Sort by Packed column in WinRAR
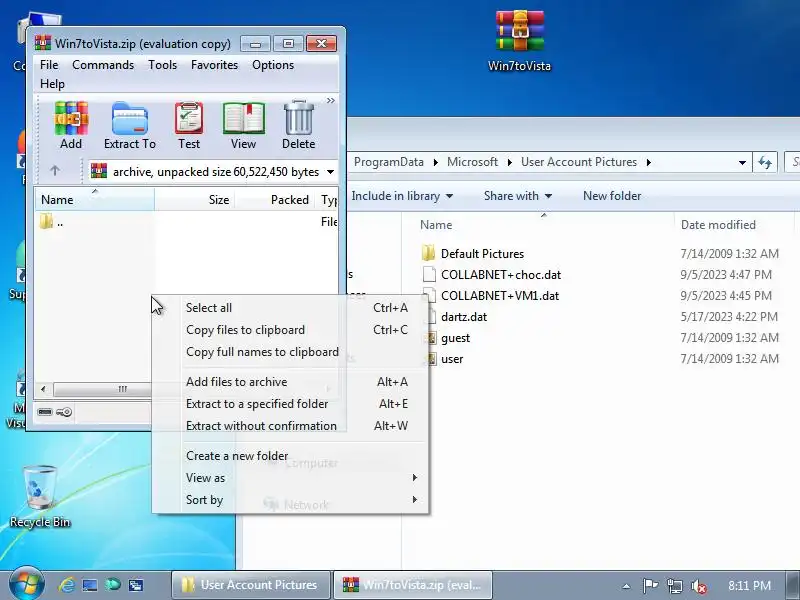Screen dimensions: 800x600 pos(275,199)
